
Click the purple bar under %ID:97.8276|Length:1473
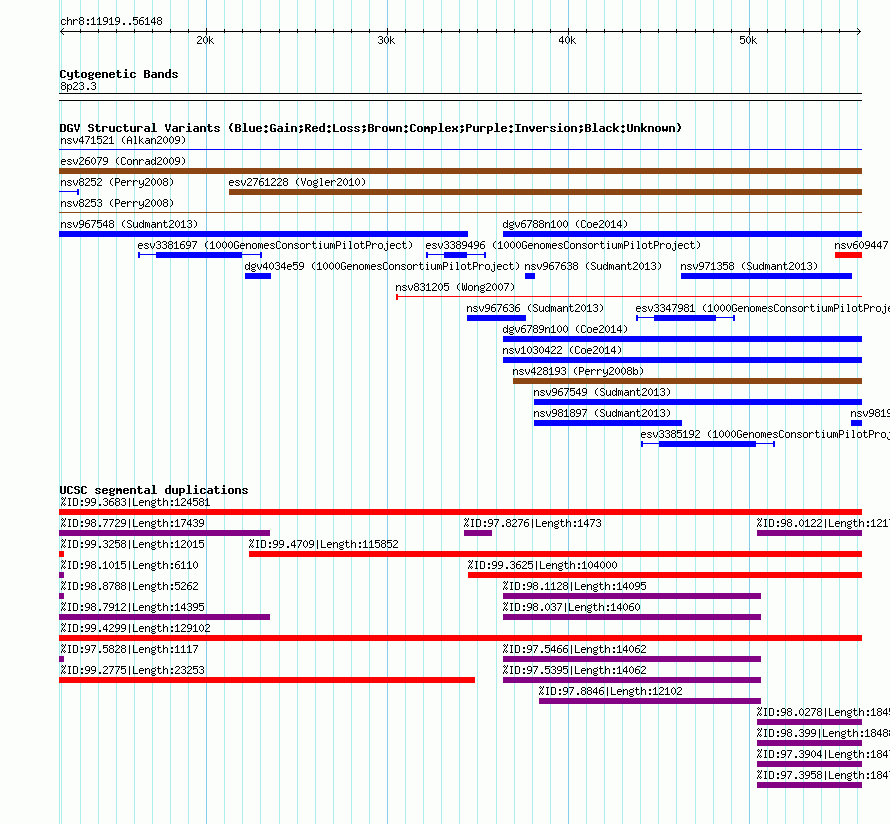(x=478, y=533)
